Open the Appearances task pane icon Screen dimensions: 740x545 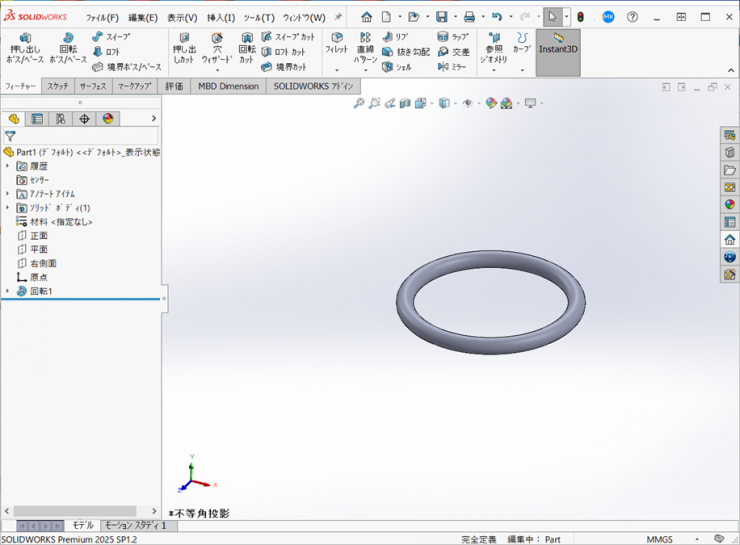pyautogui.click(x=730, y=204)
